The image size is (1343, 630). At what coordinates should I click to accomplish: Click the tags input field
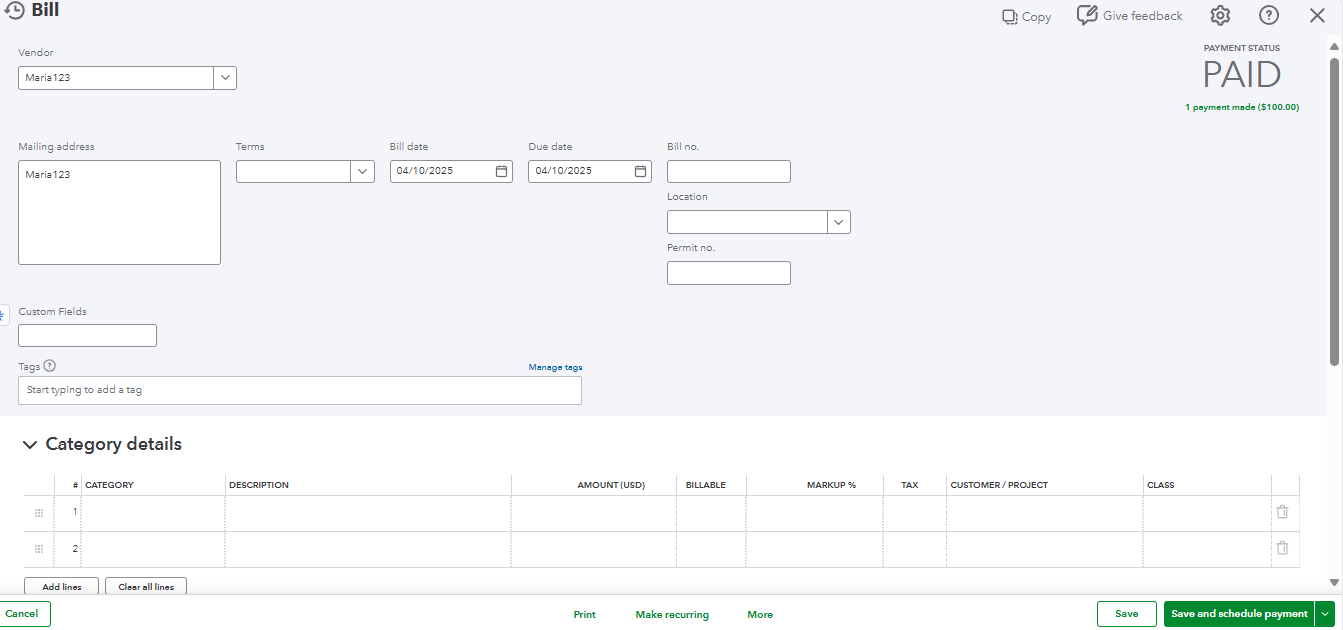pyautogui.click(x=300, y=390)
